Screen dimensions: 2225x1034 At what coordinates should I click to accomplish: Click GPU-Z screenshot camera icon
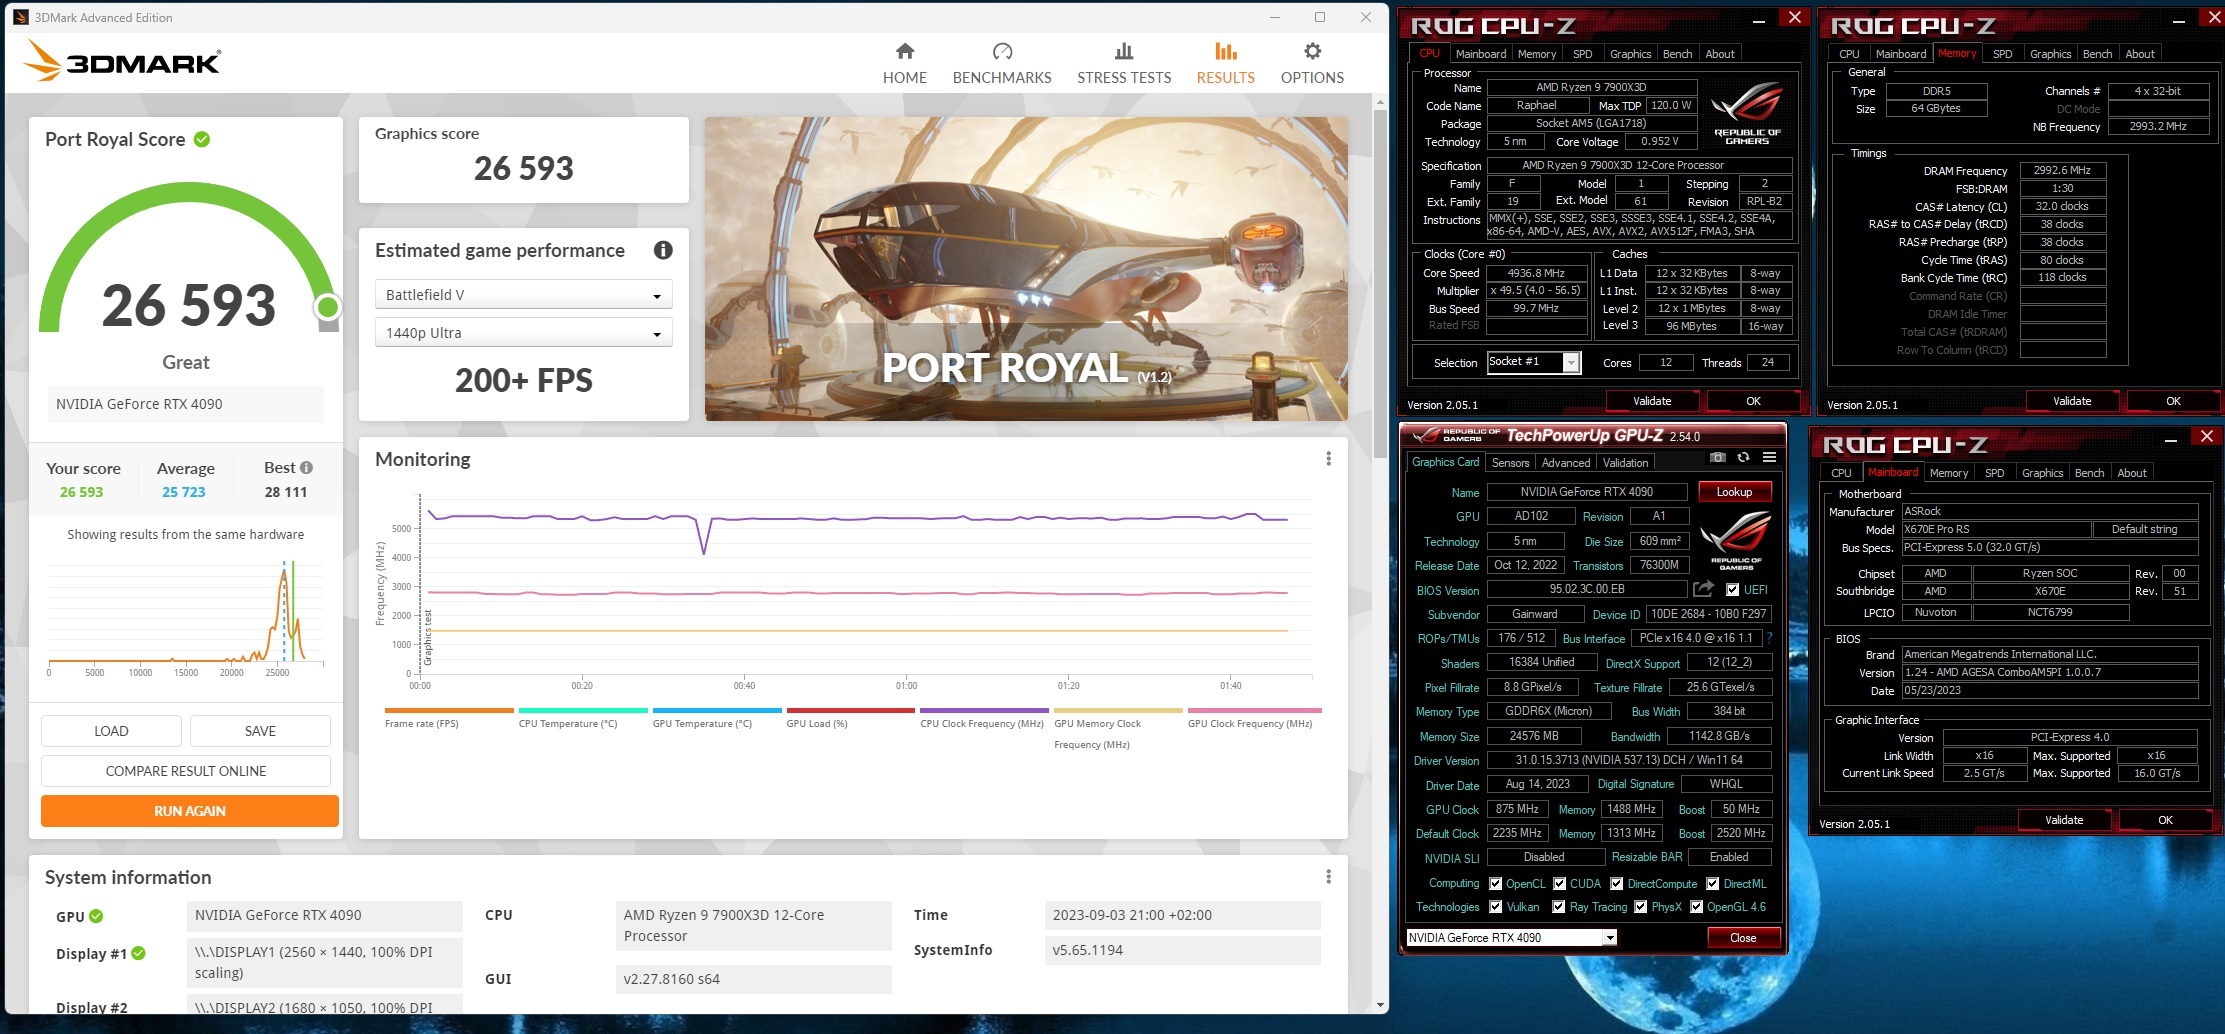pos(1718,457)
